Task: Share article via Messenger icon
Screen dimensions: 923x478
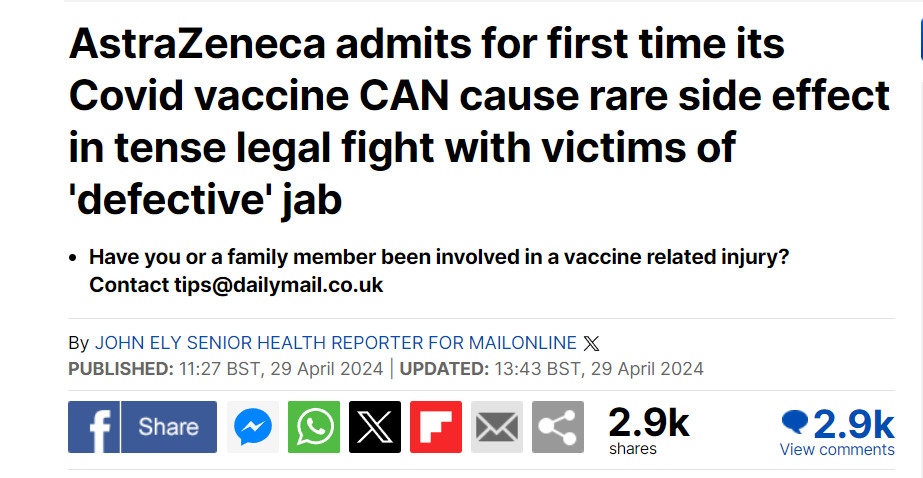Action: (x=253, y=427)
